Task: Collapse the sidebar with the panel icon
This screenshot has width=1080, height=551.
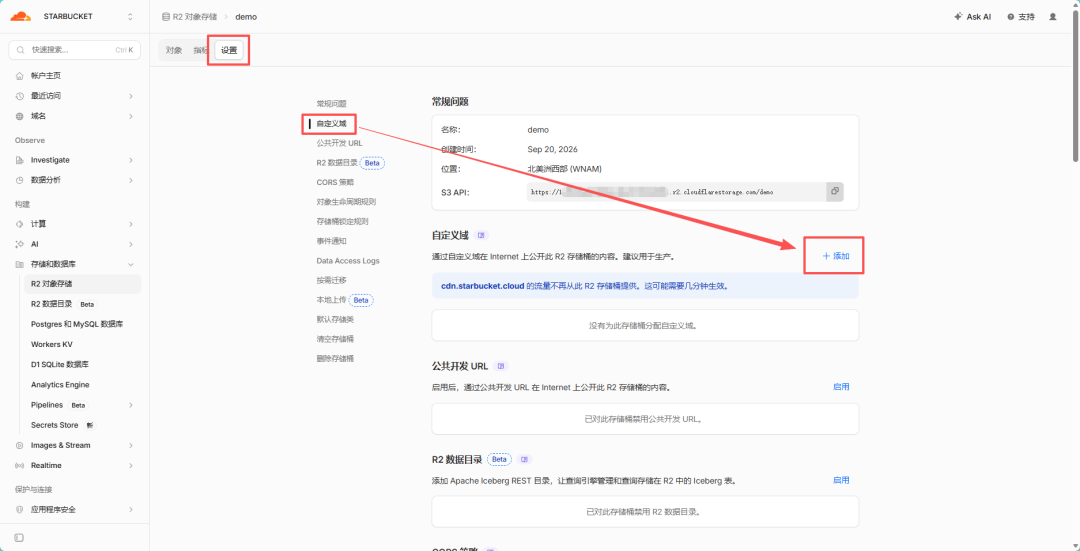Action: tap(19, 537)
